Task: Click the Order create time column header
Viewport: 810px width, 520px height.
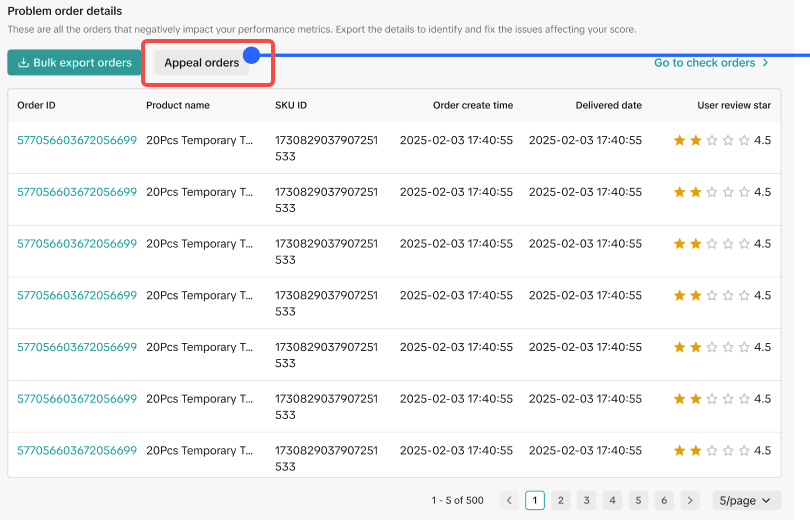Action: pos(472,105)
